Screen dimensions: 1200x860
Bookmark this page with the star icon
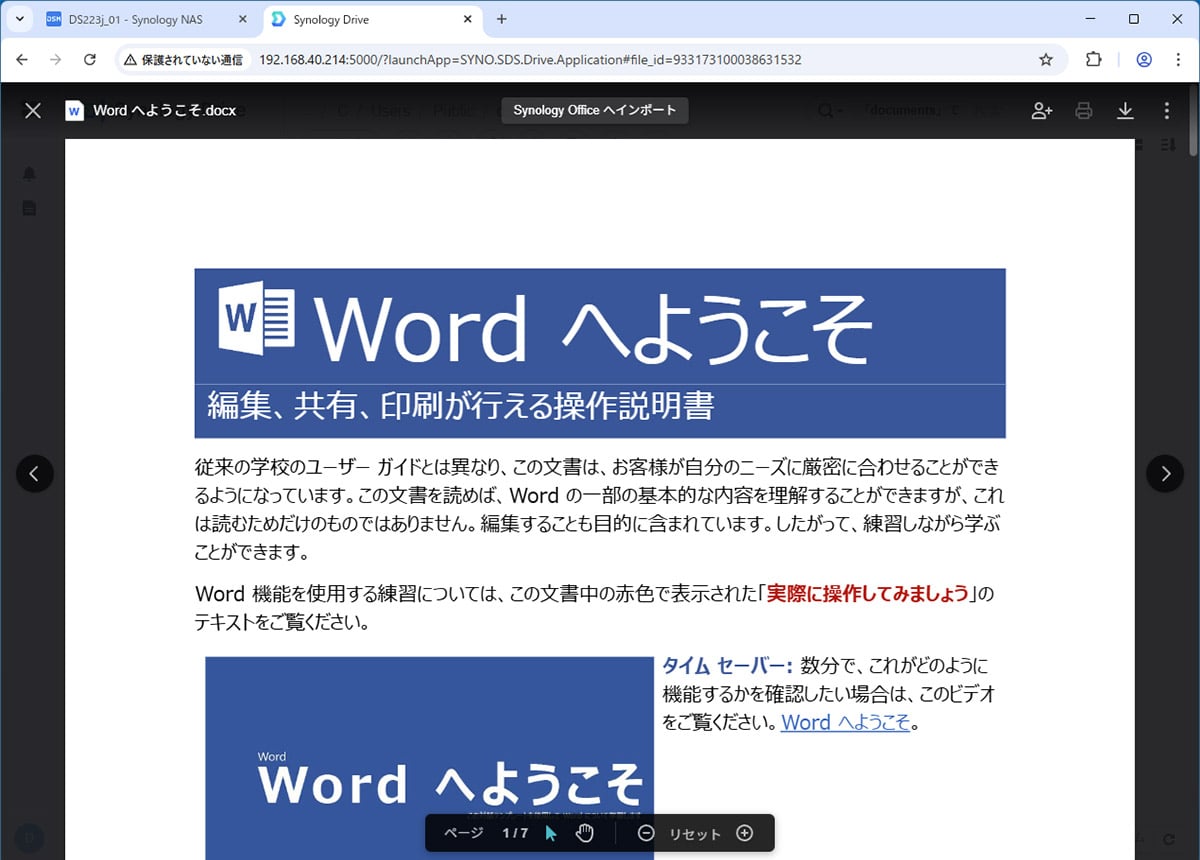pyautogui.click(x=1046, y=60)
